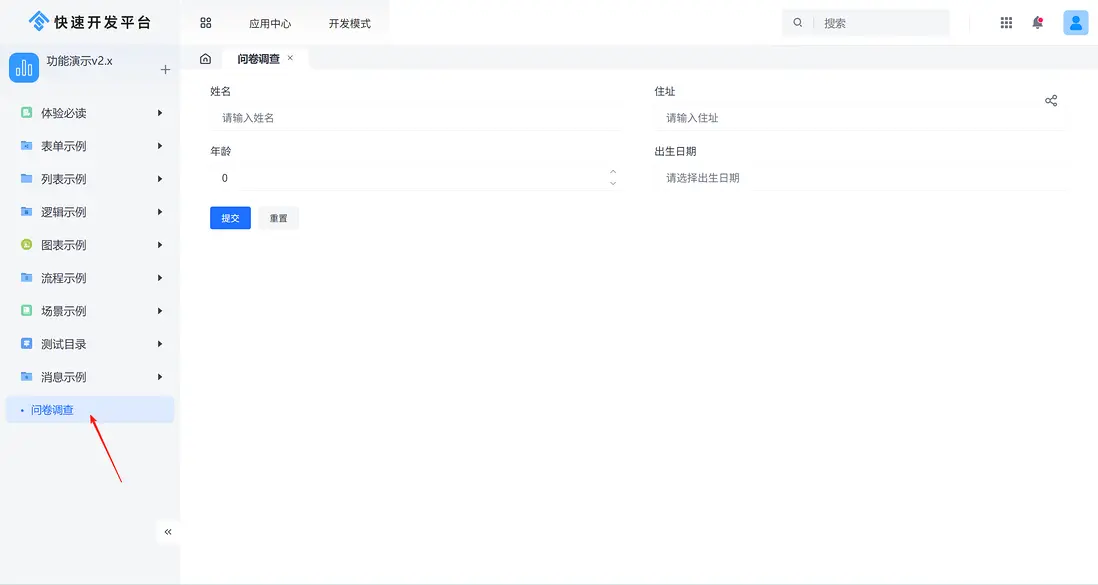This screenshot has height=585, width=1098.
Task: Open the notification bell with red badge
Action: pyautogui.click(x=1038, y=22)
